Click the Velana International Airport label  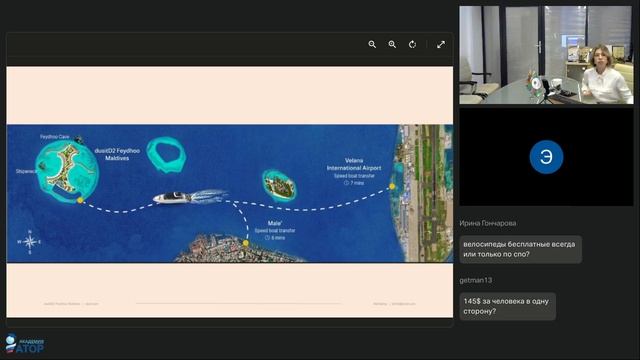tap(354, 164)
